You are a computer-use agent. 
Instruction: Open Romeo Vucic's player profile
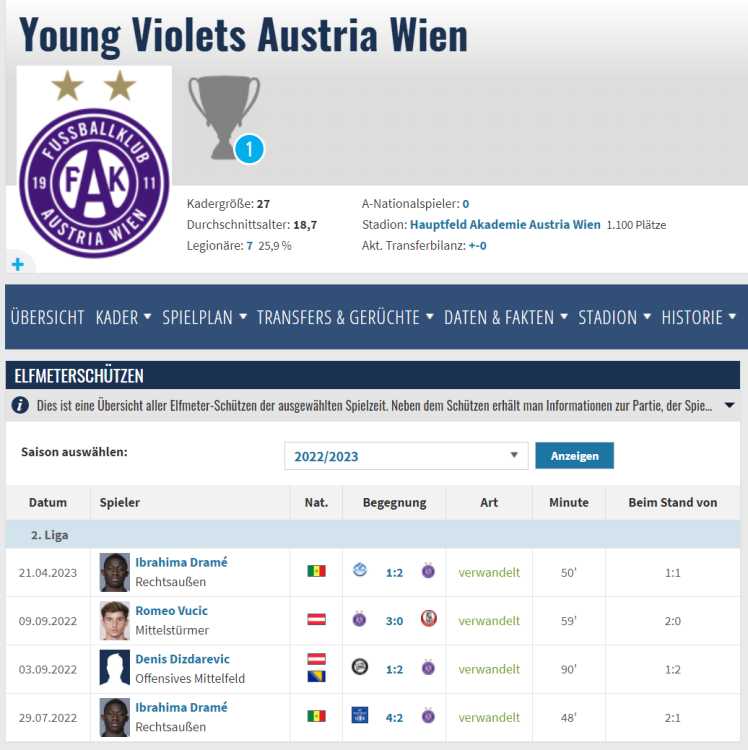point(171,610)
